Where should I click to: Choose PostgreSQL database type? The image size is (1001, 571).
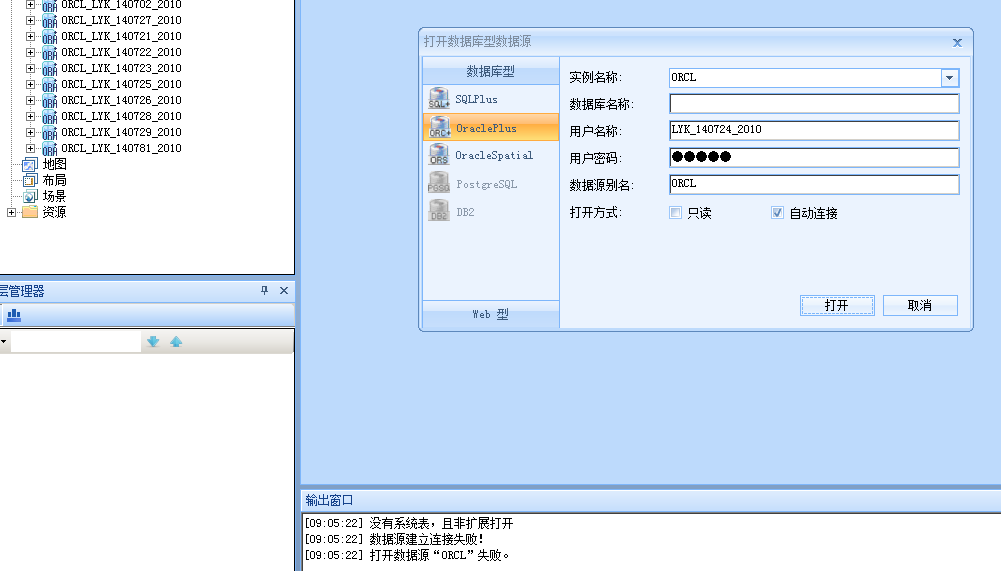tap(490, 184)
